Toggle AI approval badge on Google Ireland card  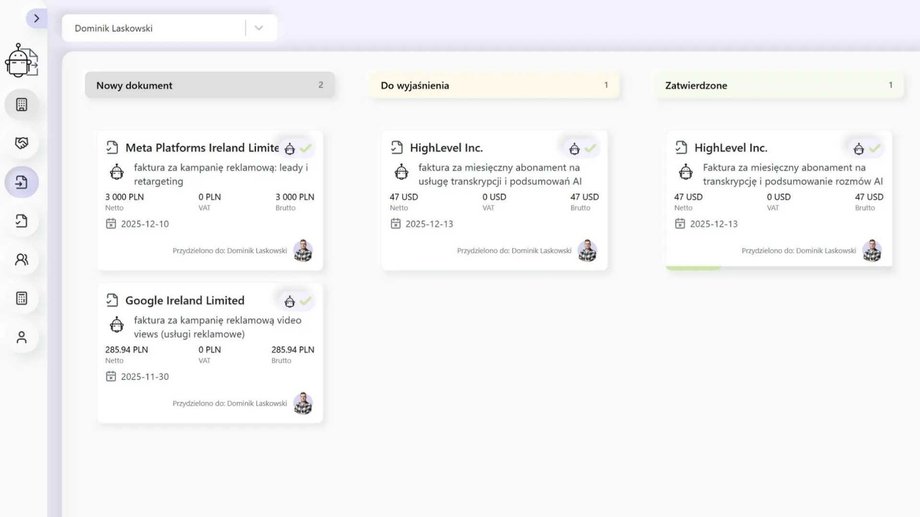297,301
